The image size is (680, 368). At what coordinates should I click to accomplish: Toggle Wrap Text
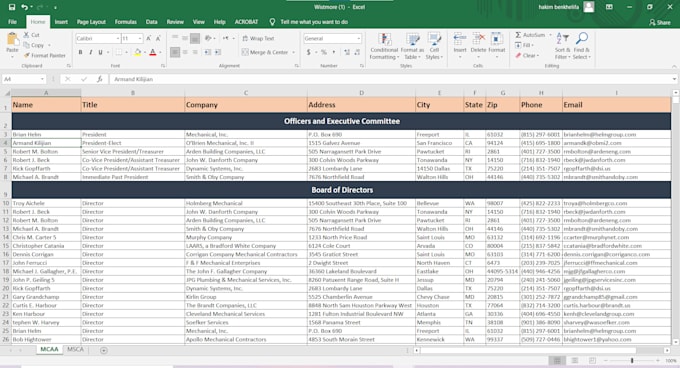[258, 39]
